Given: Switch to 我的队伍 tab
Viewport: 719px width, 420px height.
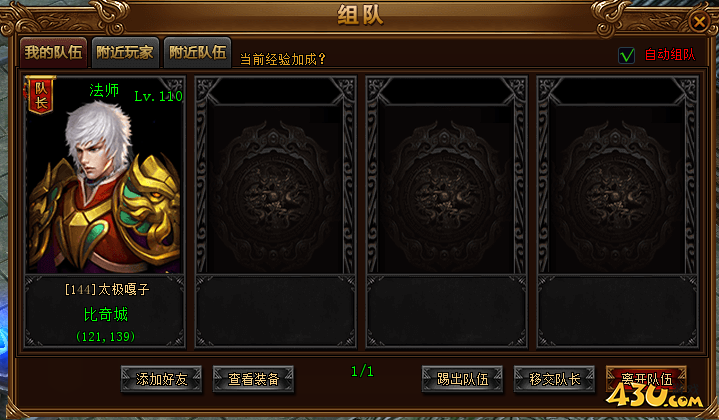Looking at the screenshot, I should pyautogui.click(x=53, y=53).
